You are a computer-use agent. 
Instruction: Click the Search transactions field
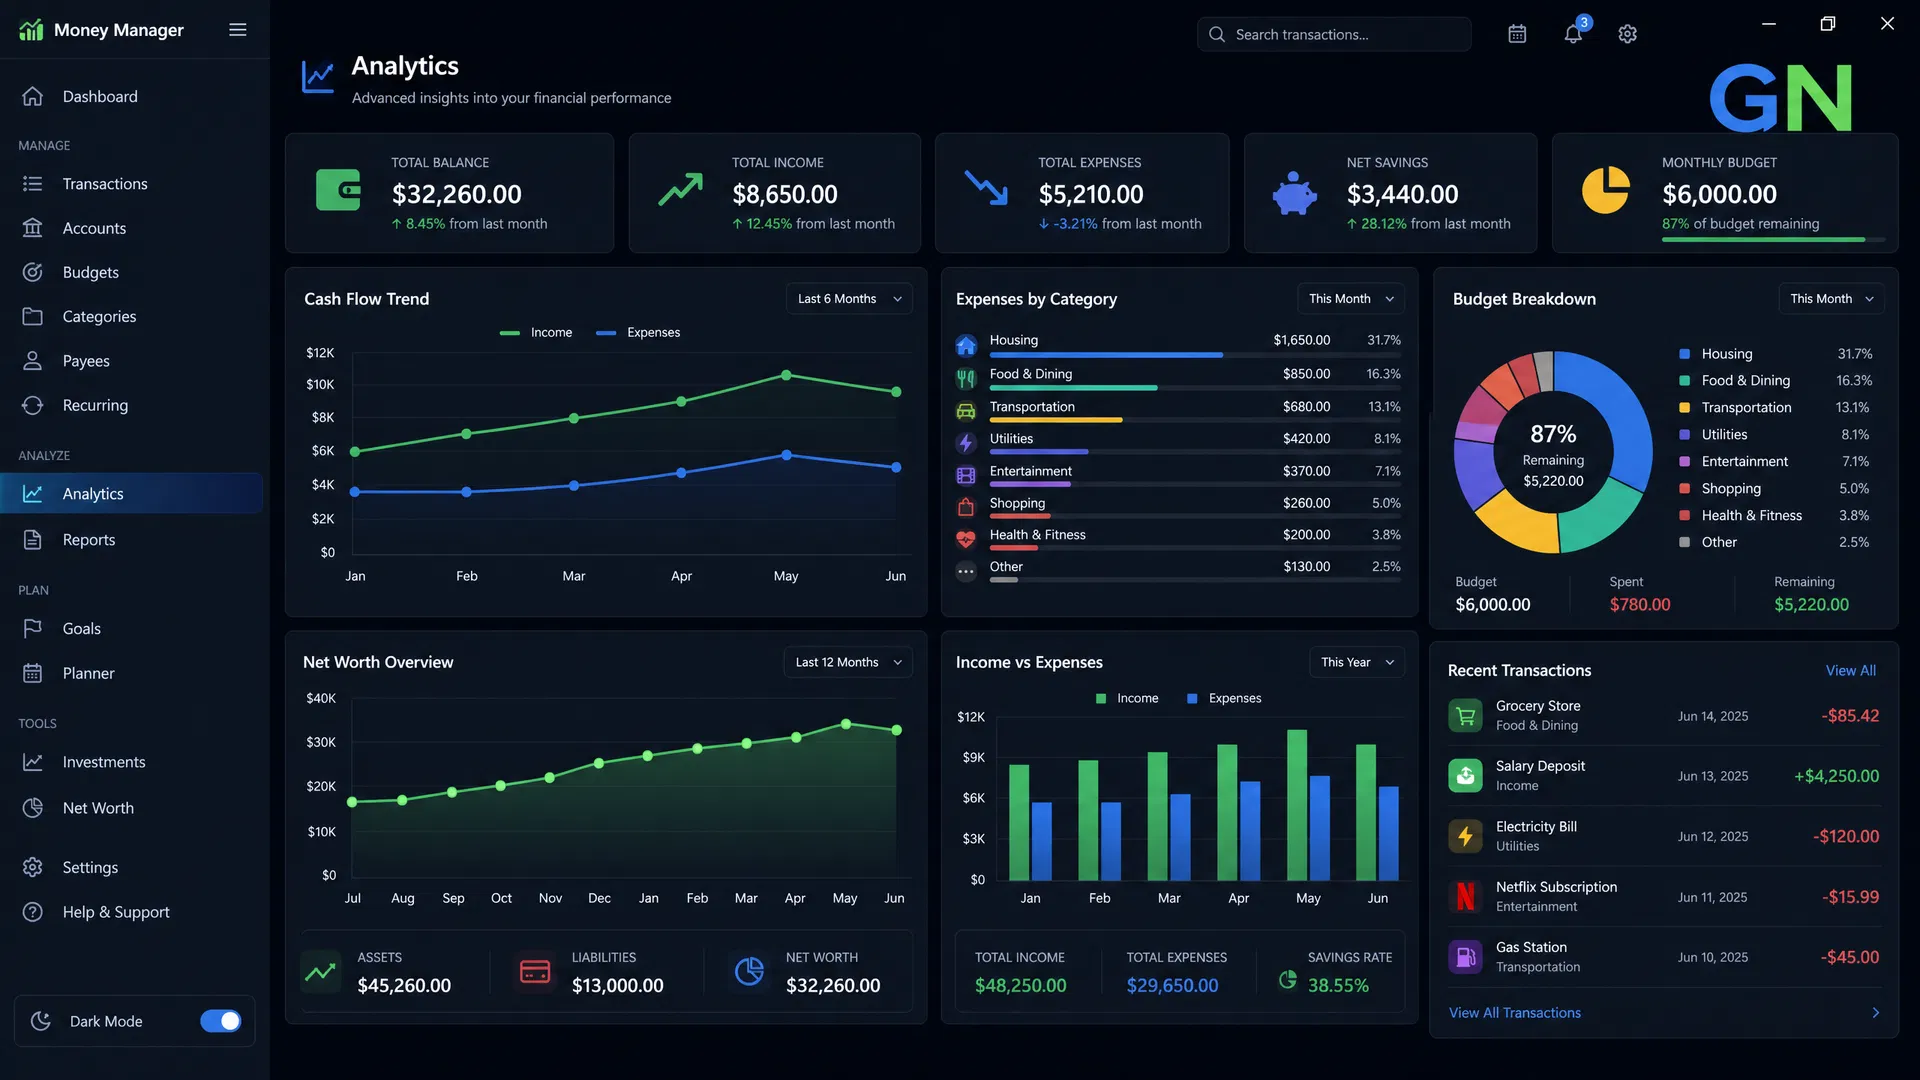click(x=1334, y=34)
